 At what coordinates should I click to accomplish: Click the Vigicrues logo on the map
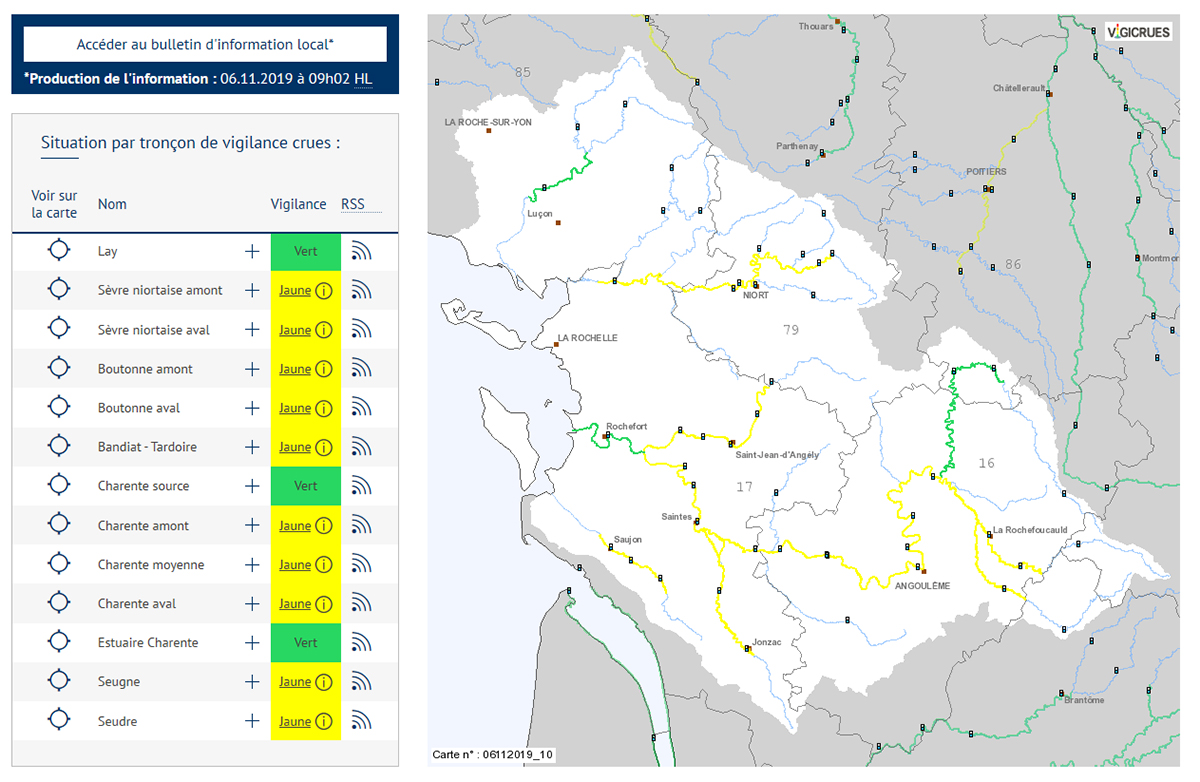[x=1138, y=32]
